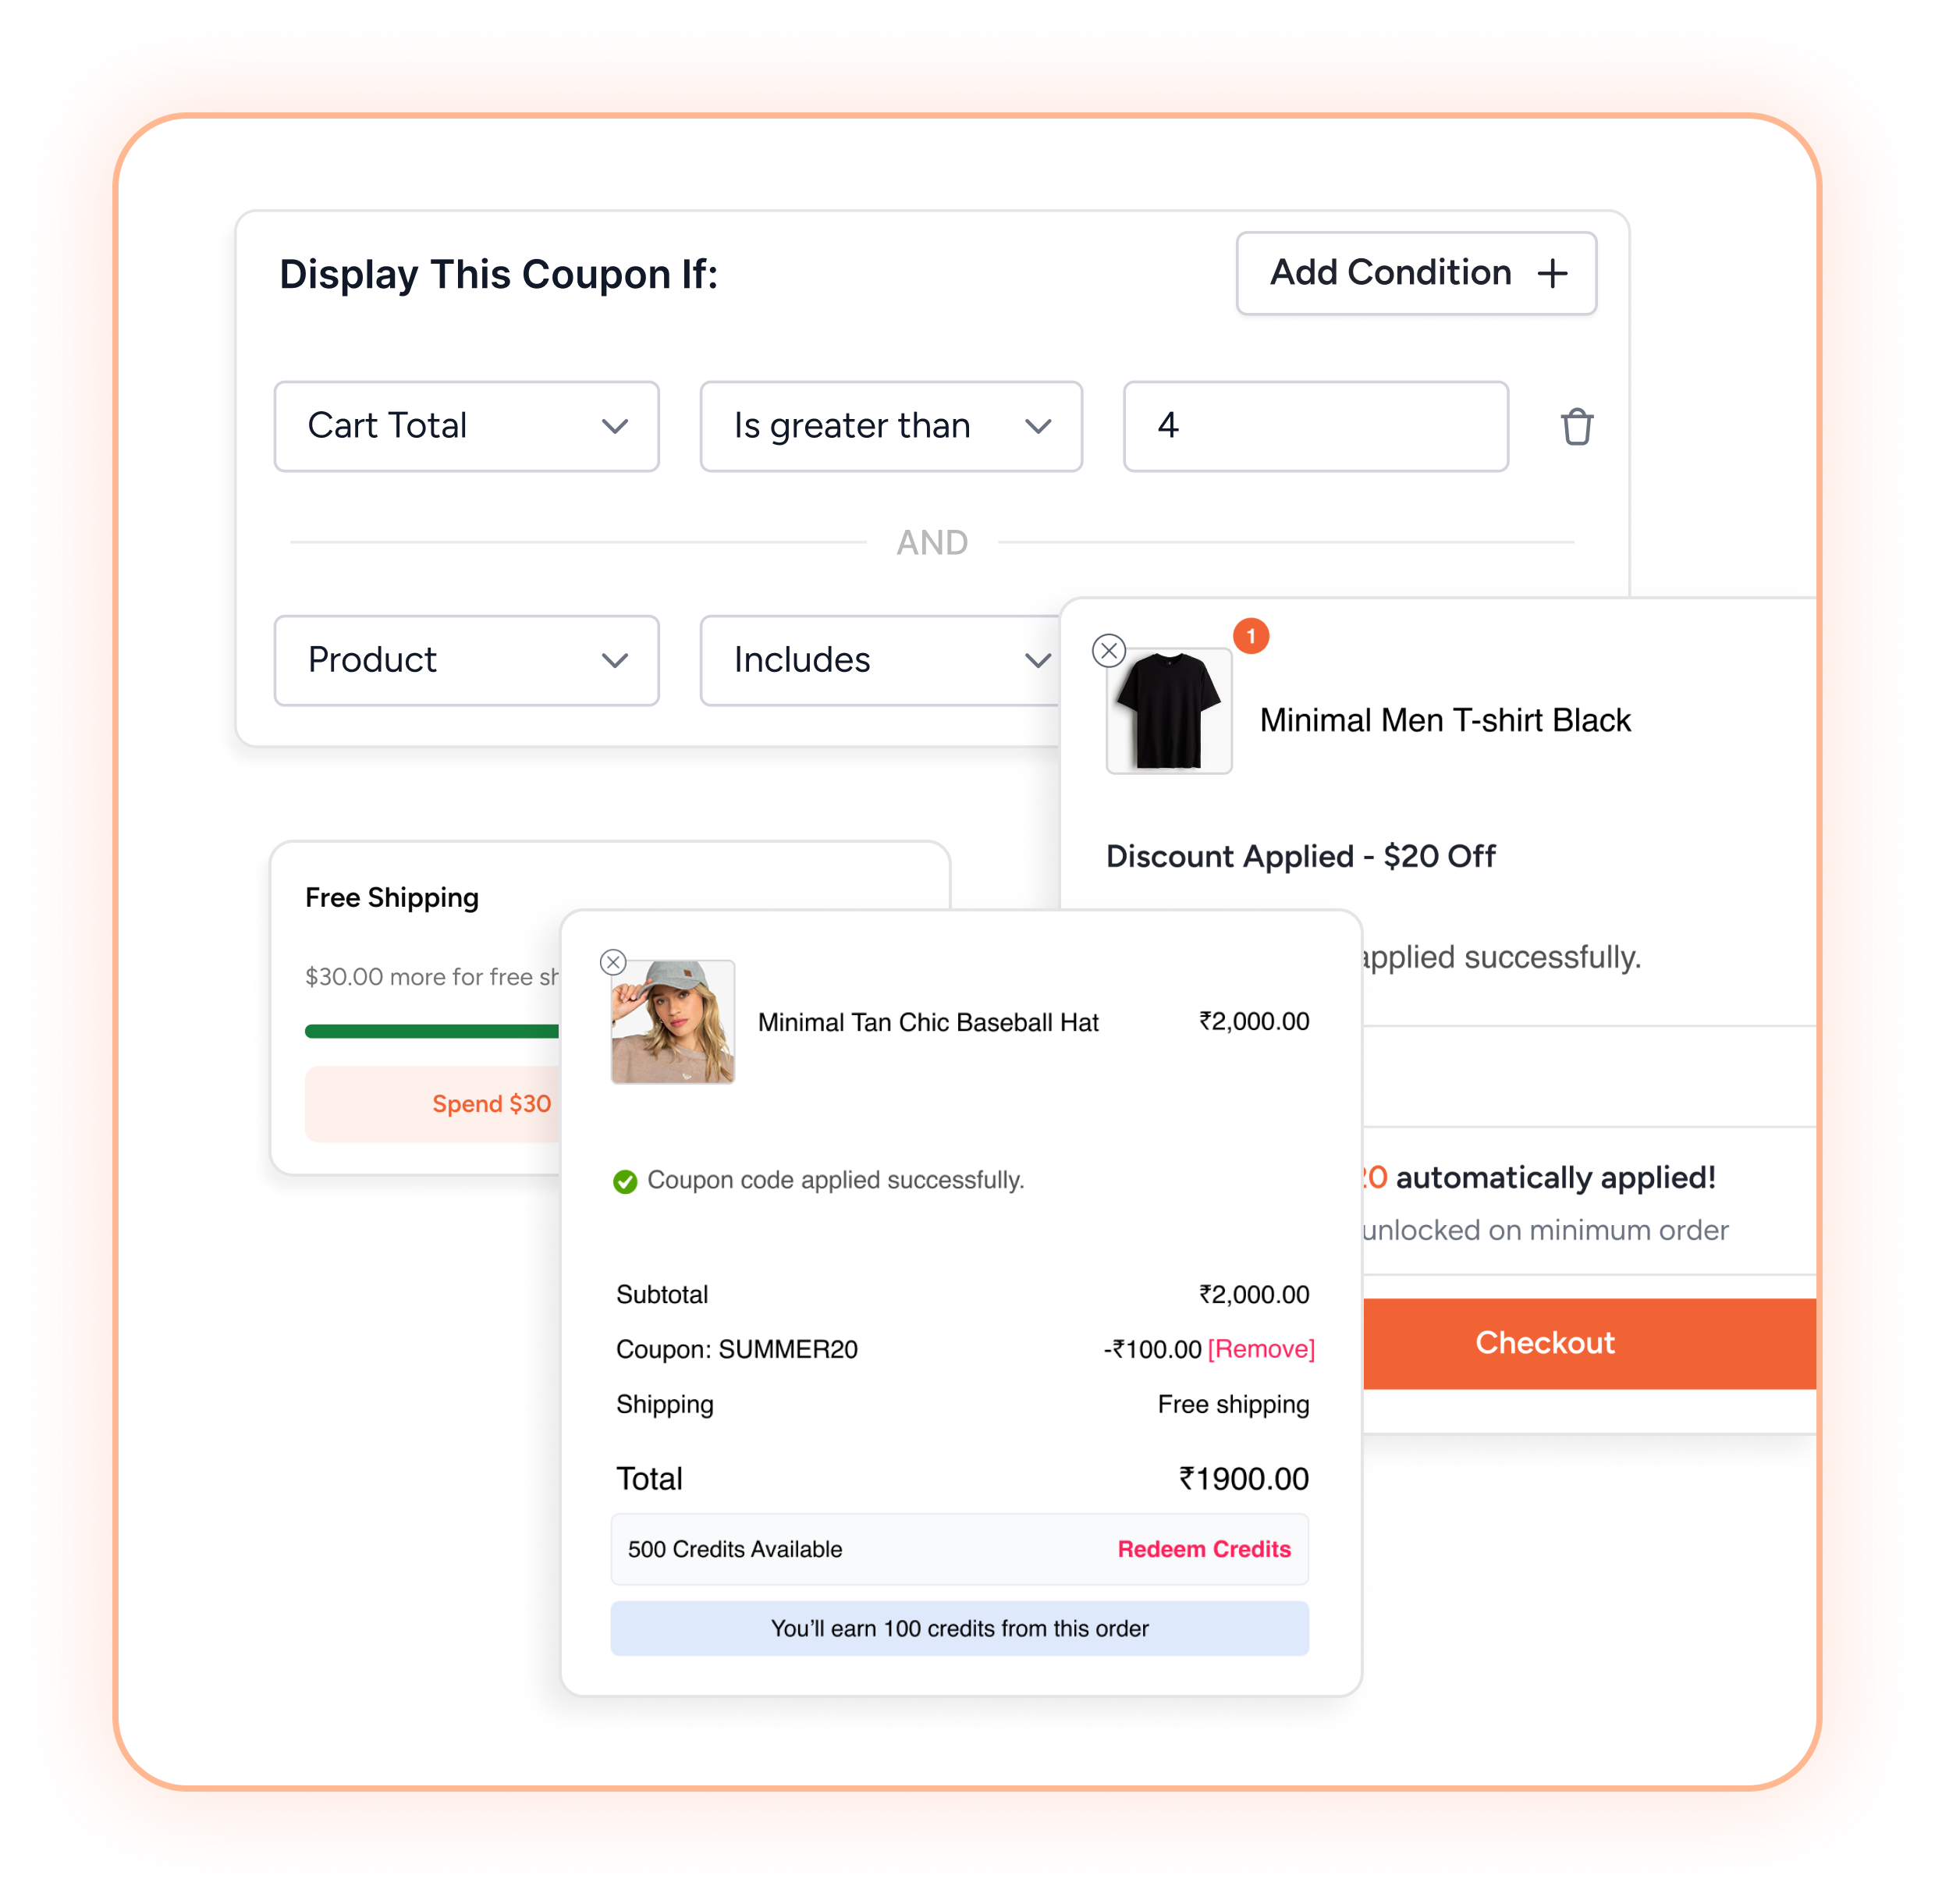Click the Add Condition button
The width and height of the screenshot is (1935, 1904).
[1415, 273]
